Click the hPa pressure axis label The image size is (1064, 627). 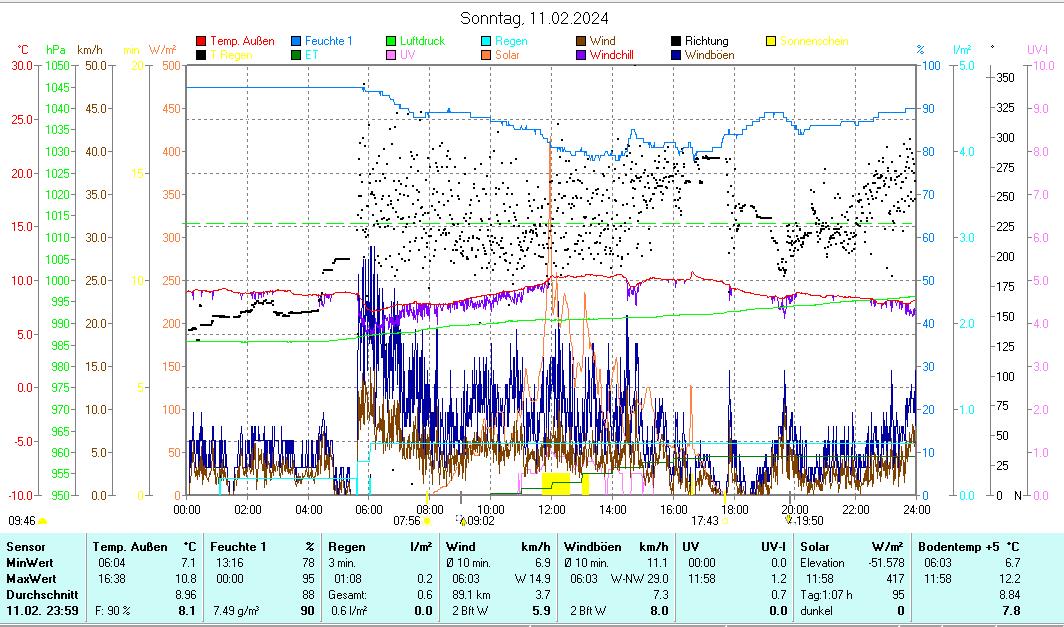[x=55, y=49]
